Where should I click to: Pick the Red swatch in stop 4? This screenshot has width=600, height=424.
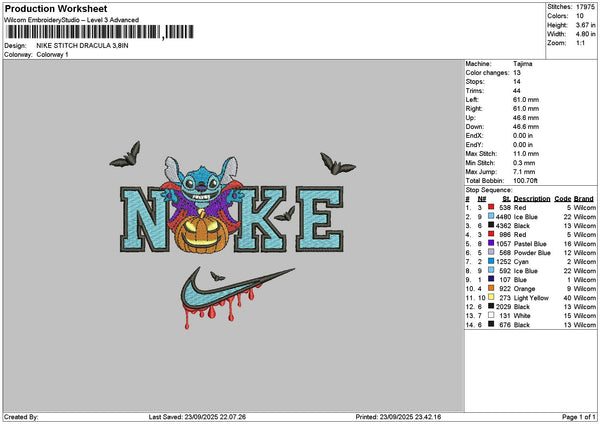(491, 234)
